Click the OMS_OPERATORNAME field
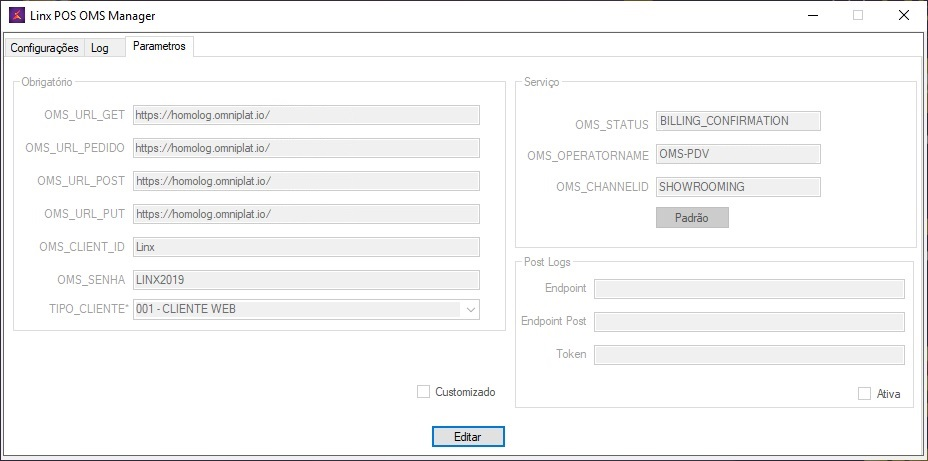928x461 pixels. [x=738, y=154]
